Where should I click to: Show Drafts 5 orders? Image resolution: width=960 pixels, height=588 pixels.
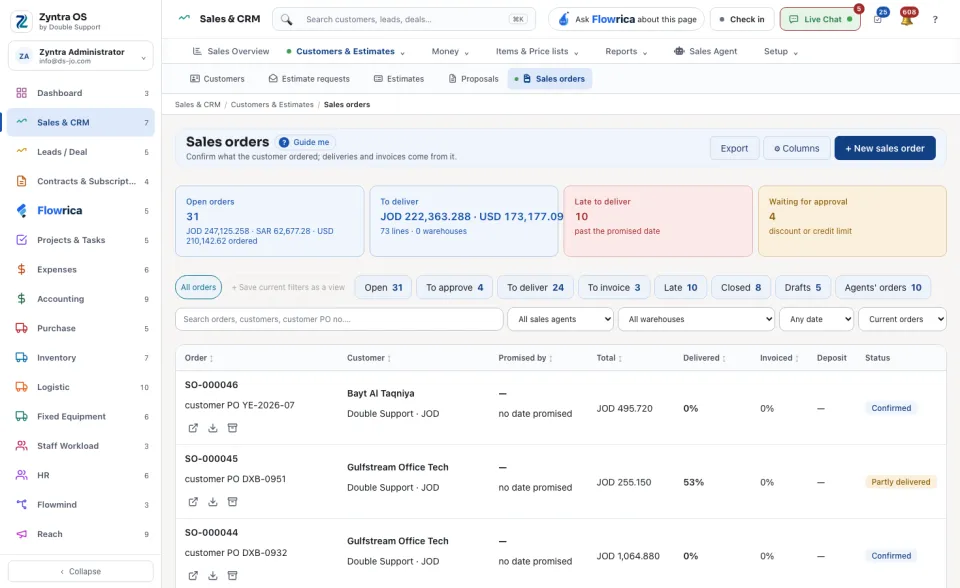(803, 287)
